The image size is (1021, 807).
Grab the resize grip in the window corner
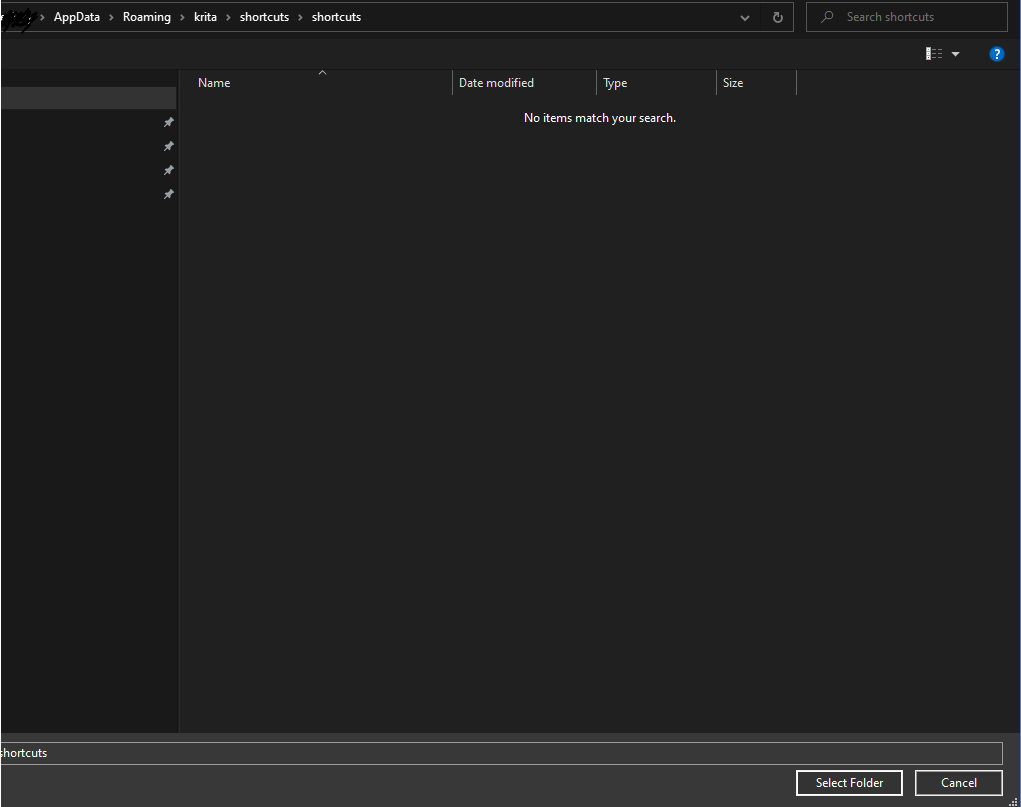1013,800
